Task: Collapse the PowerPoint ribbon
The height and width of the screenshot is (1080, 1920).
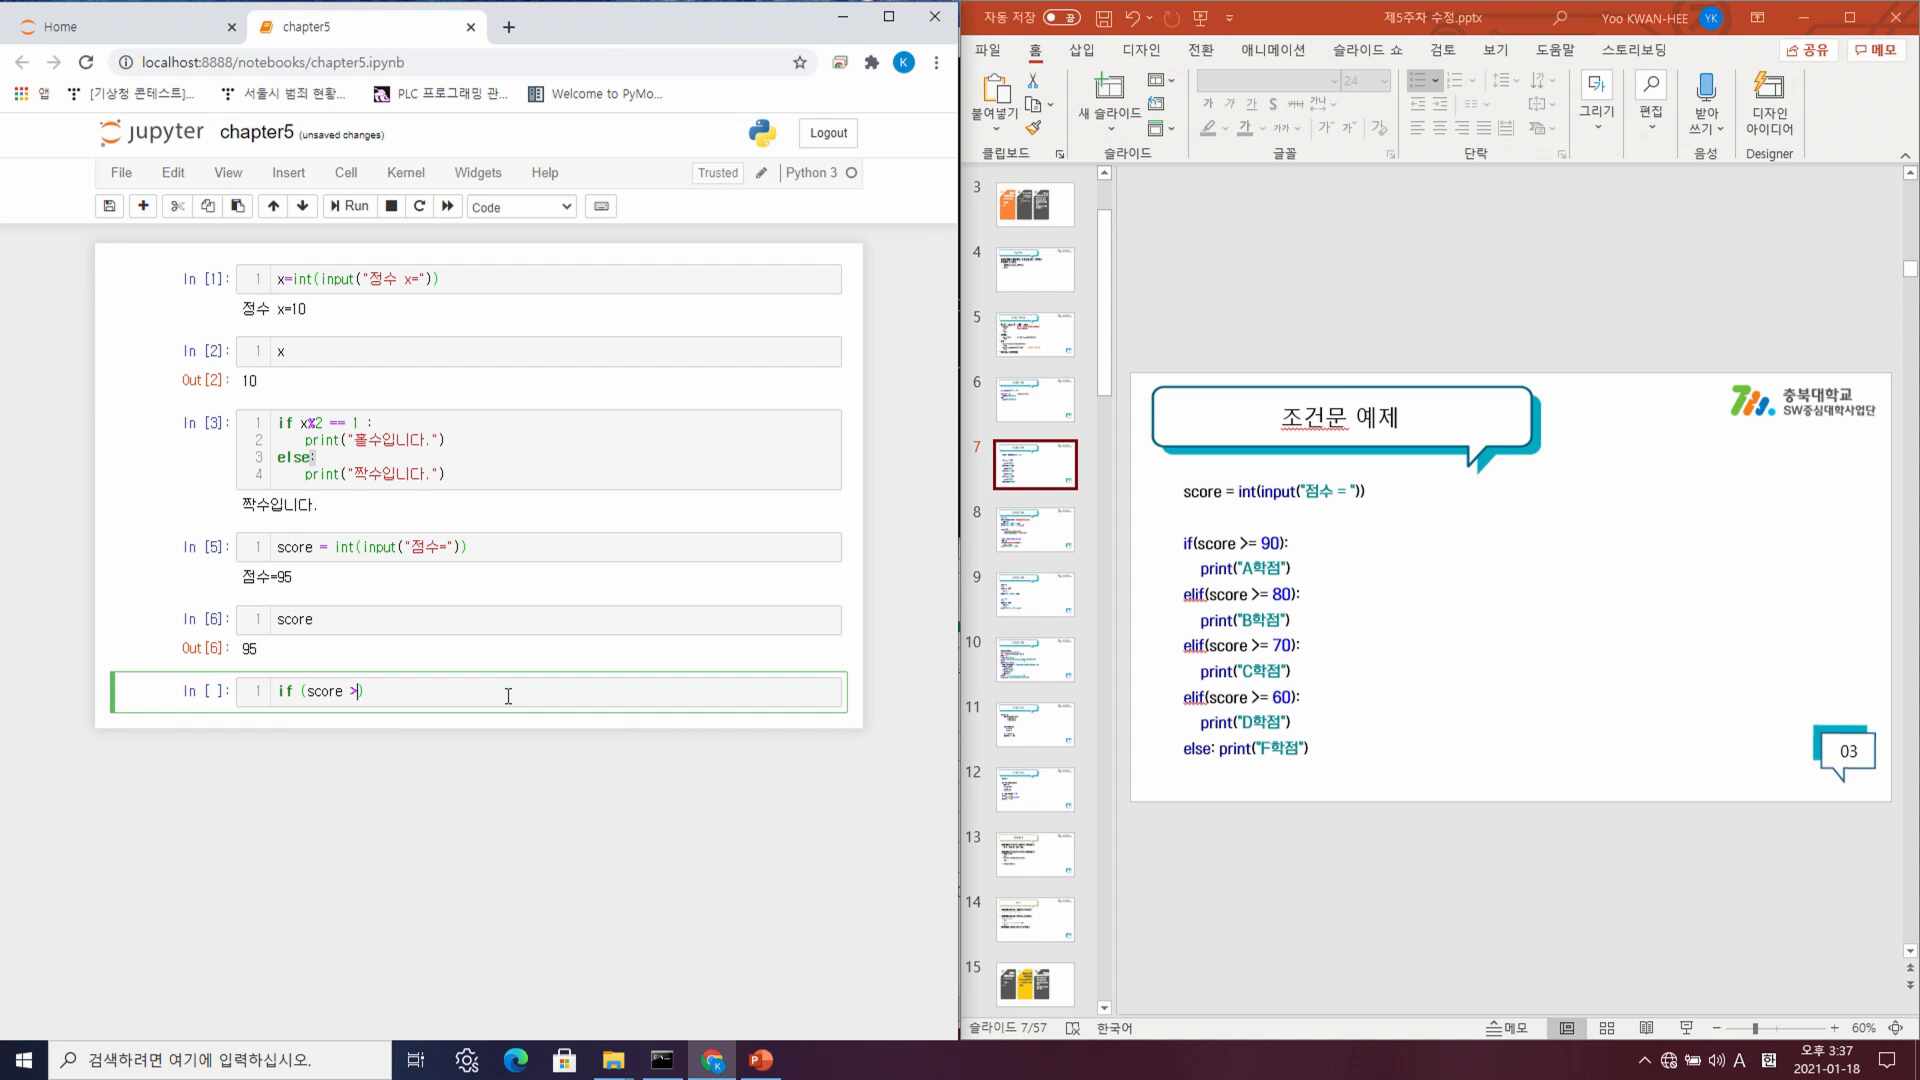Action: tap(1905, 155)
